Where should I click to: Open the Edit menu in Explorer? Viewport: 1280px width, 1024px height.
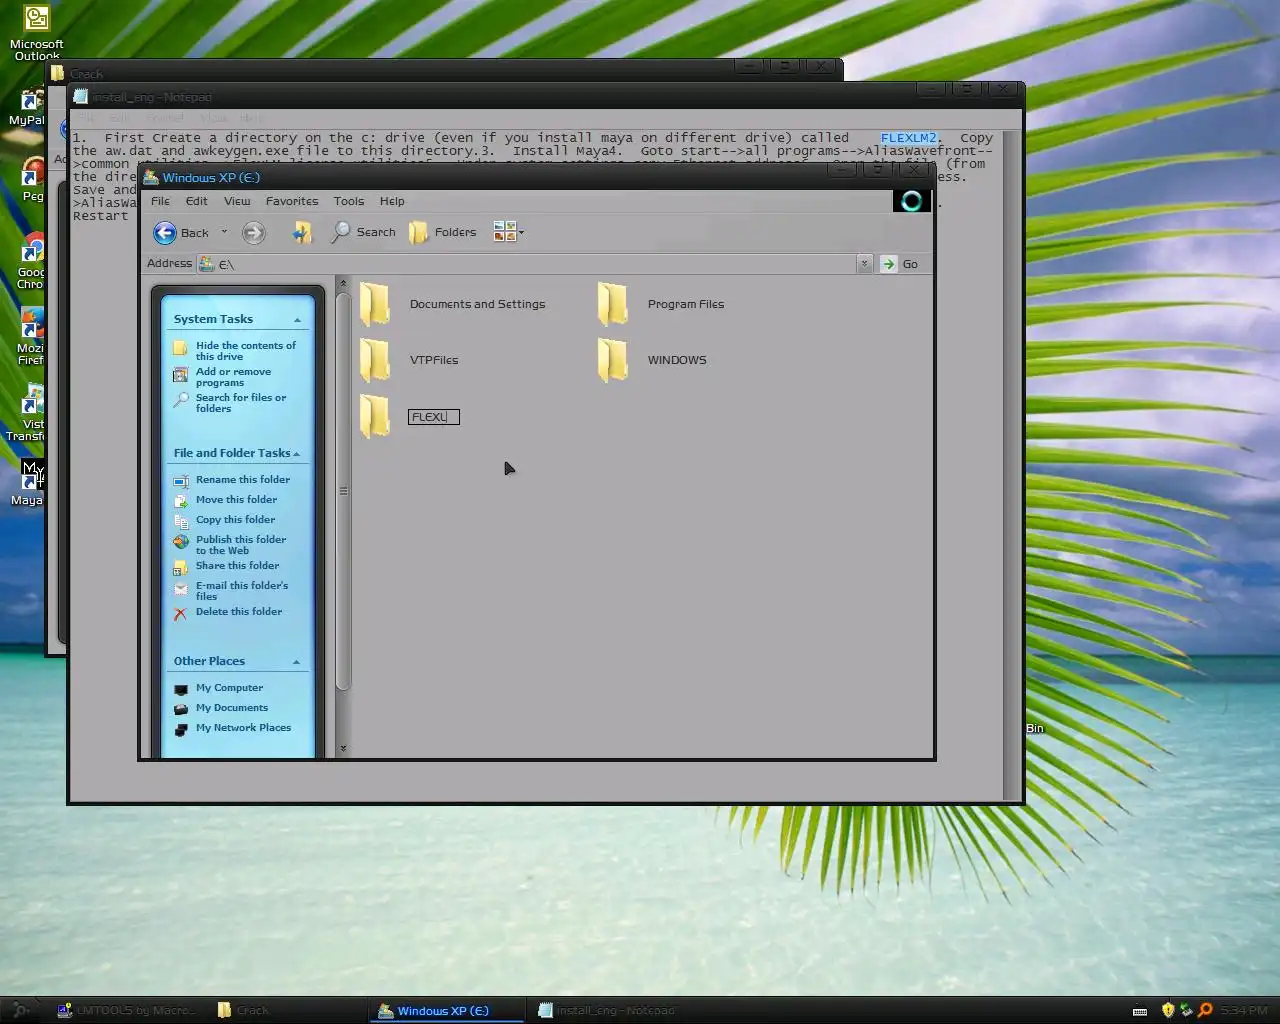pos(197,201)
